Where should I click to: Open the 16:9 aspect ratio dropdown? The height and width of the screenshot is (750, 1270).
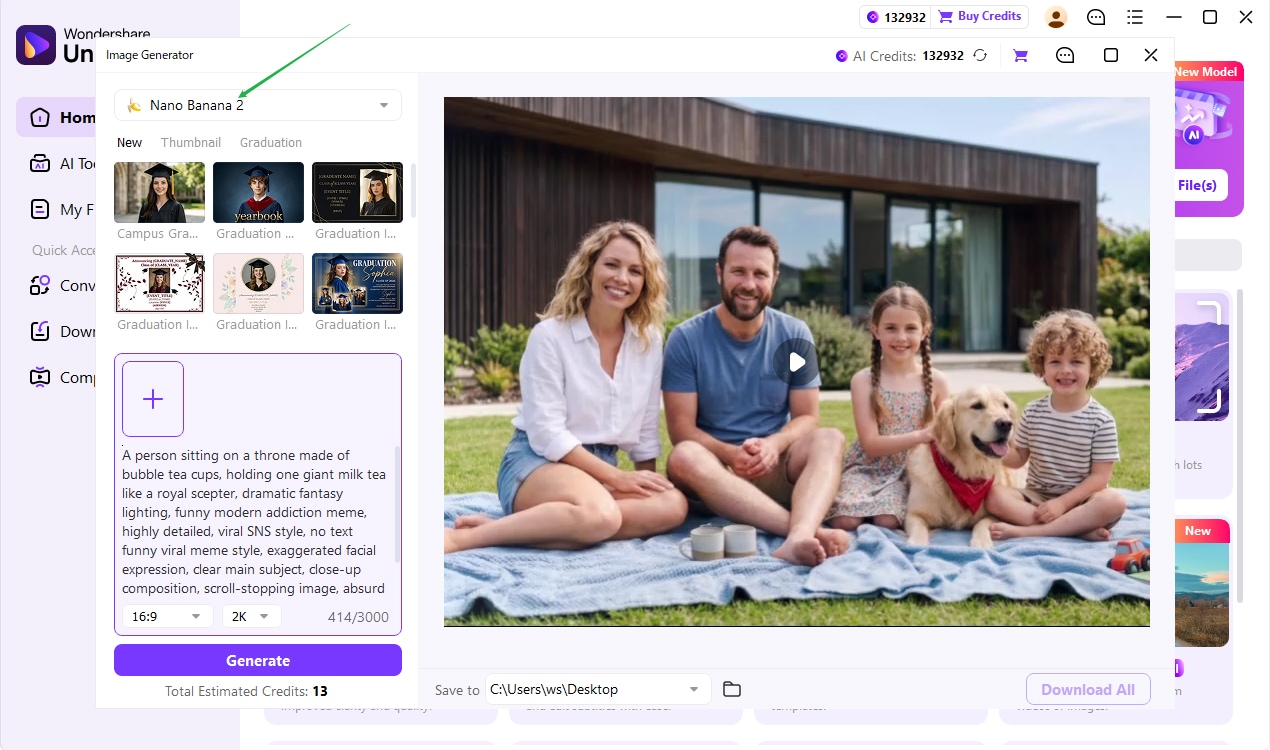coord(167,616)
